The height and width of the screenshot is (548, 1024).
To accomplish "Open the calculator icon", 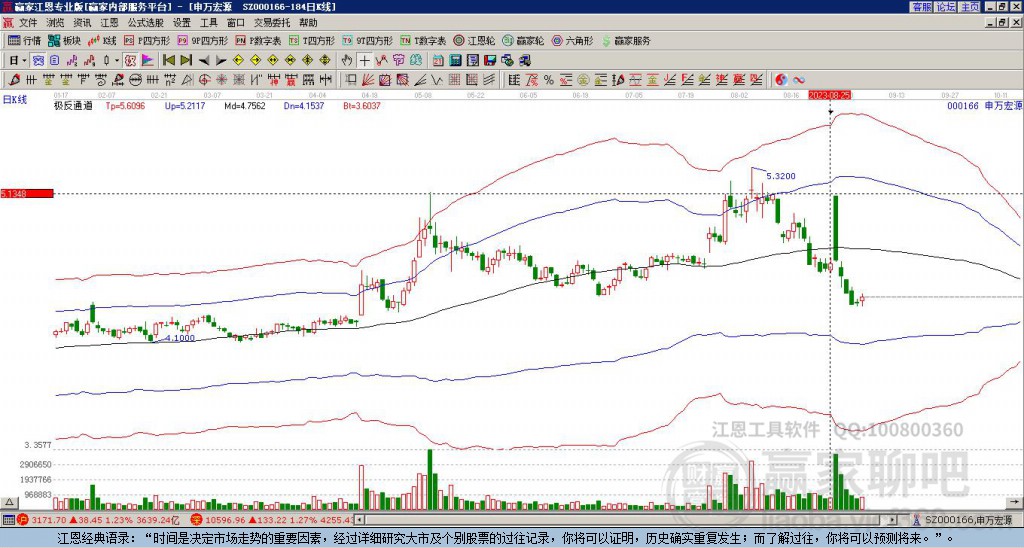I will (x=456, y=61).
